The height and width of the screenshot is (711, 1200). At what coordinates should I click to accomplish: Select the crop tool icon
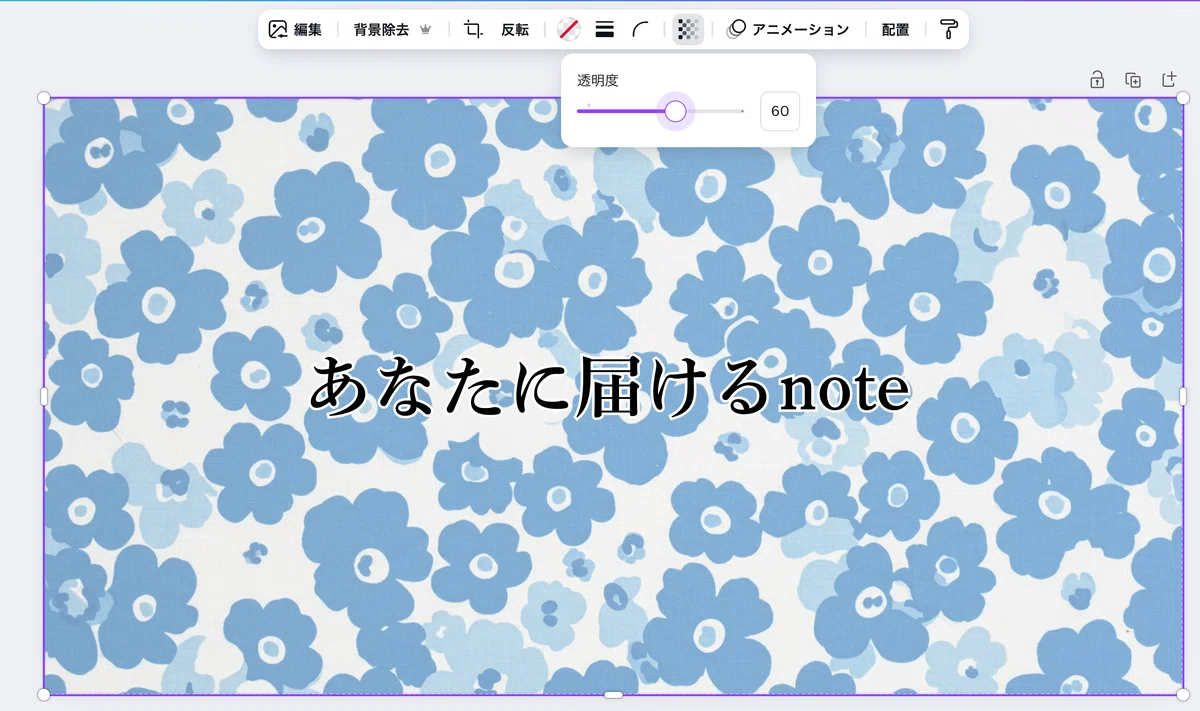[x=474, y=30]
